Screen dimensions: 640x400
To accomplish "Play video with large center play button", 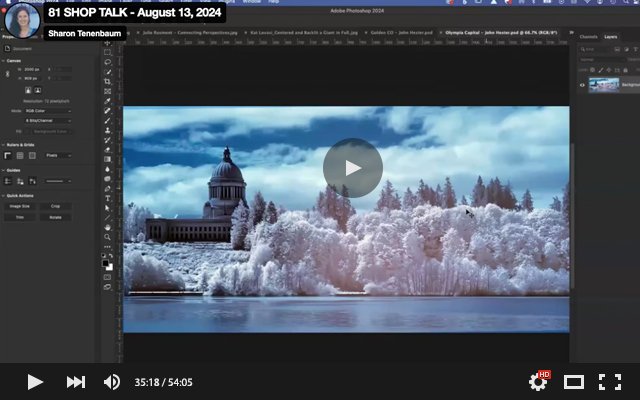I will (x=353, y=168).
